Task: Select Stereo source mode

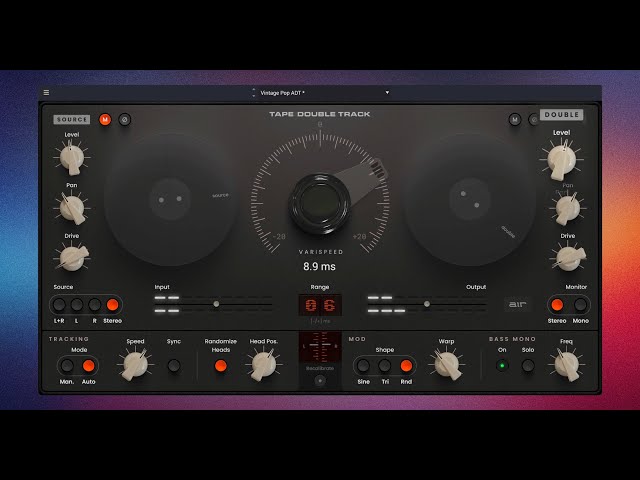Action: (112, 304)
